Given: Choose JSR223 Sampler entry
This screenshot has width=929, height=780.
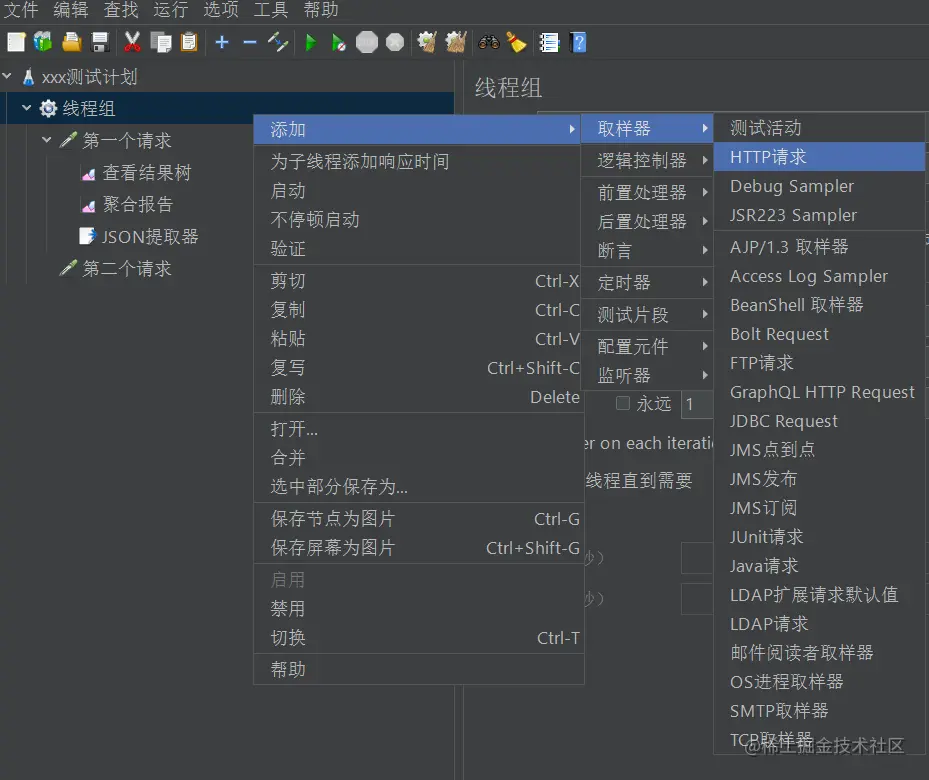Looking at the screenshot, I should (x=819, y=215).
